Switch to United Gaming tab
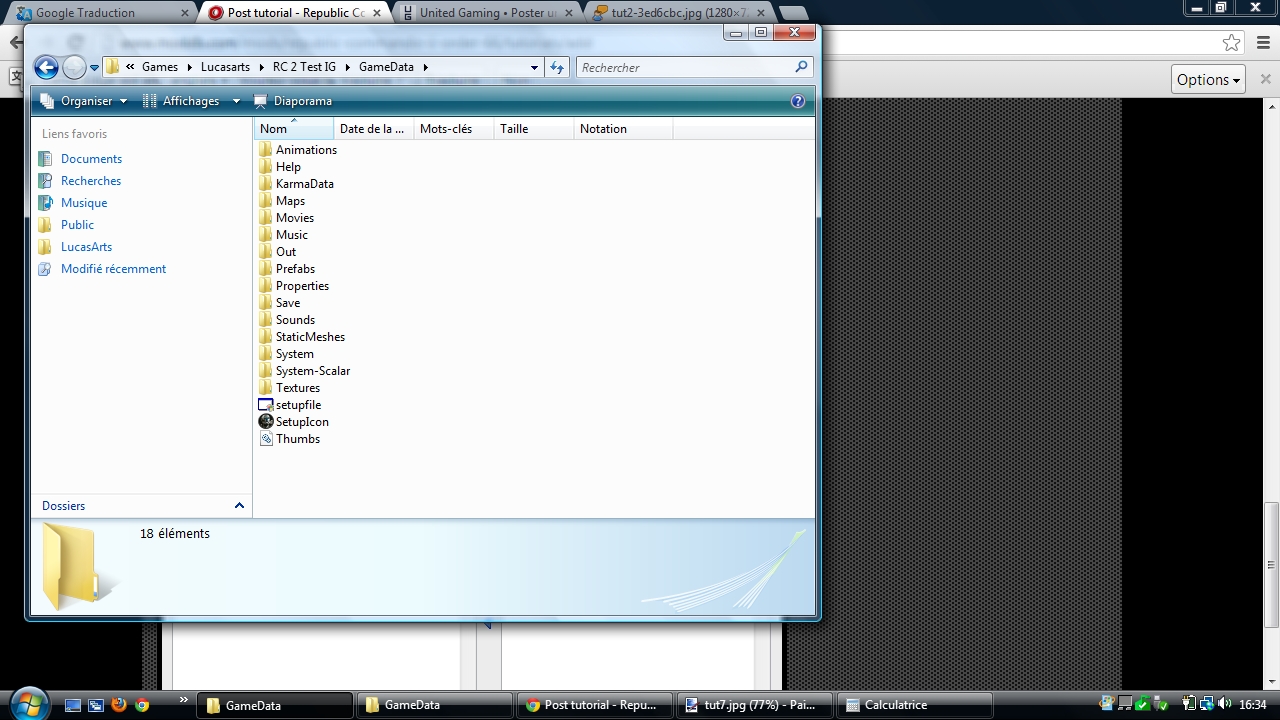This screenshot has width=1280, height=720. point(484,13)
